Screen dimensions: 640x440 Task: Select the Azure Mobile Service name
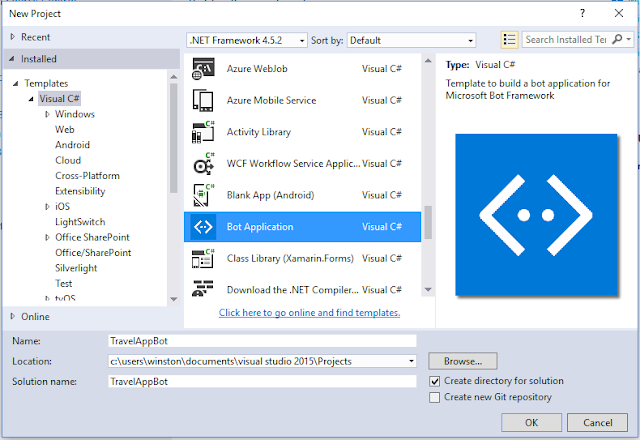click(271, 100)
